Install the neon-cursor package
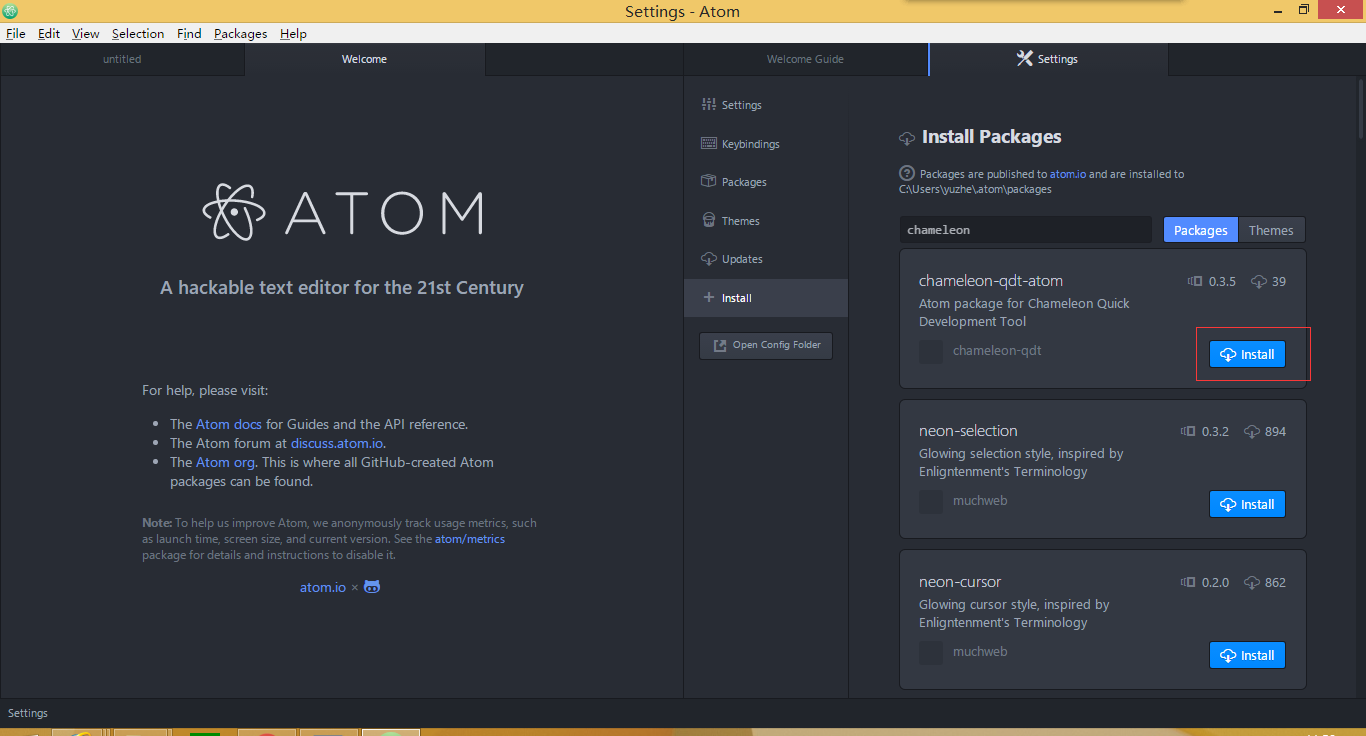 tap(1247, 655)
